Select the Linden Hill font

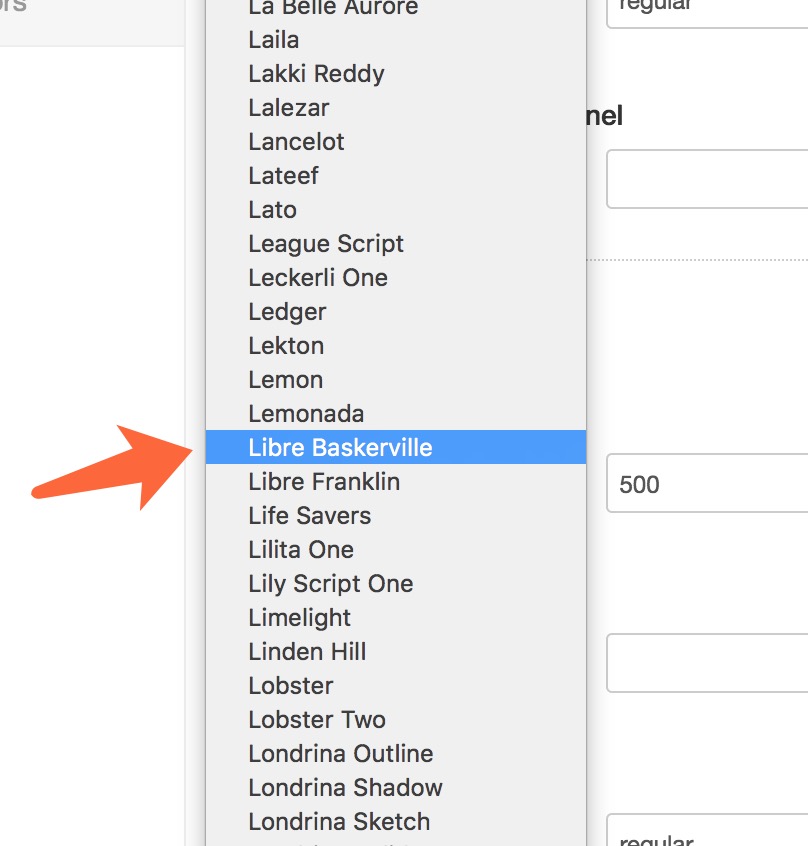[x=307, y=651]
